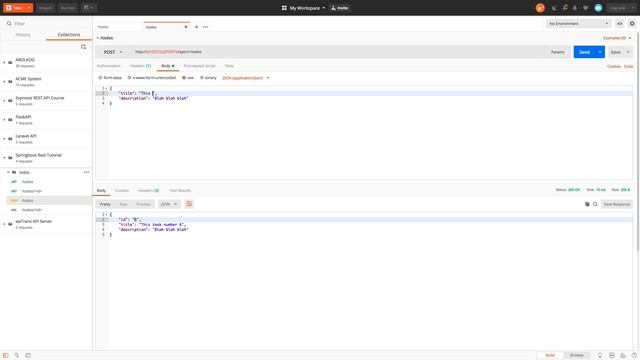Open the New button dropdown arrow
This screenshot has width=640, height=360.
tap(29, 8)
